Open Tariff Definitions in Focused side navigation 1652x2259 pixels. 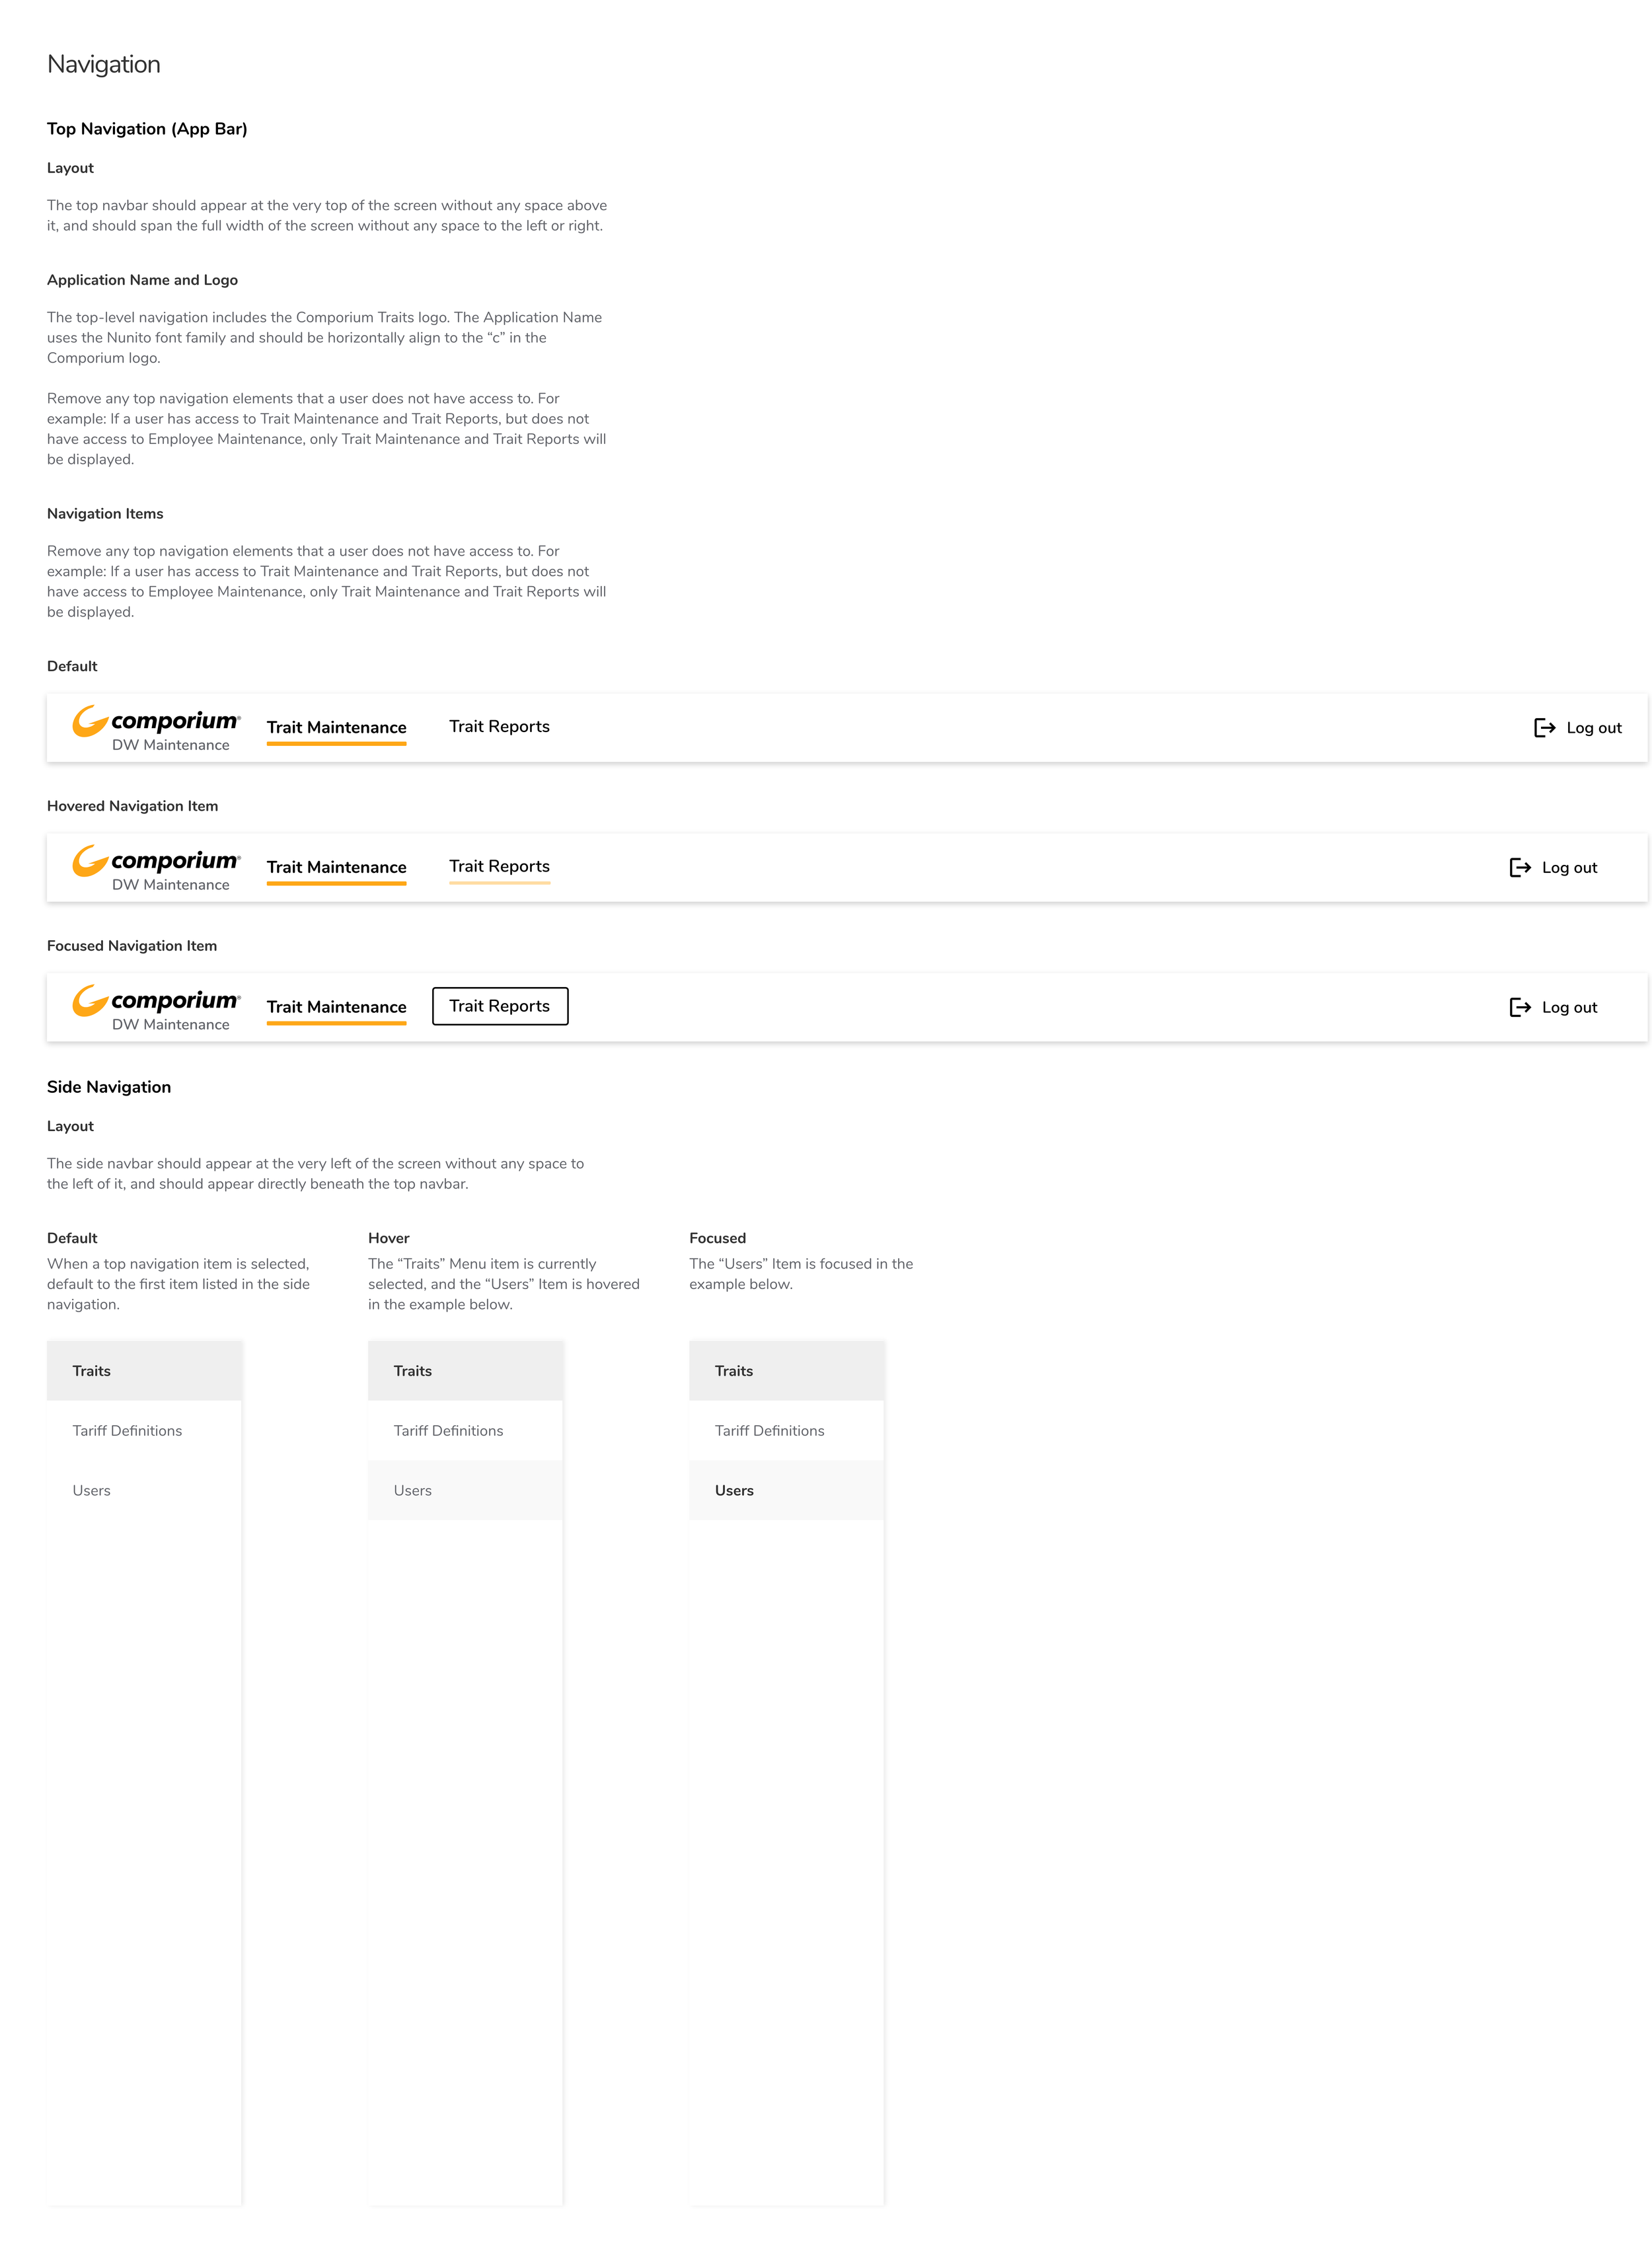[x=770, y=1431]
